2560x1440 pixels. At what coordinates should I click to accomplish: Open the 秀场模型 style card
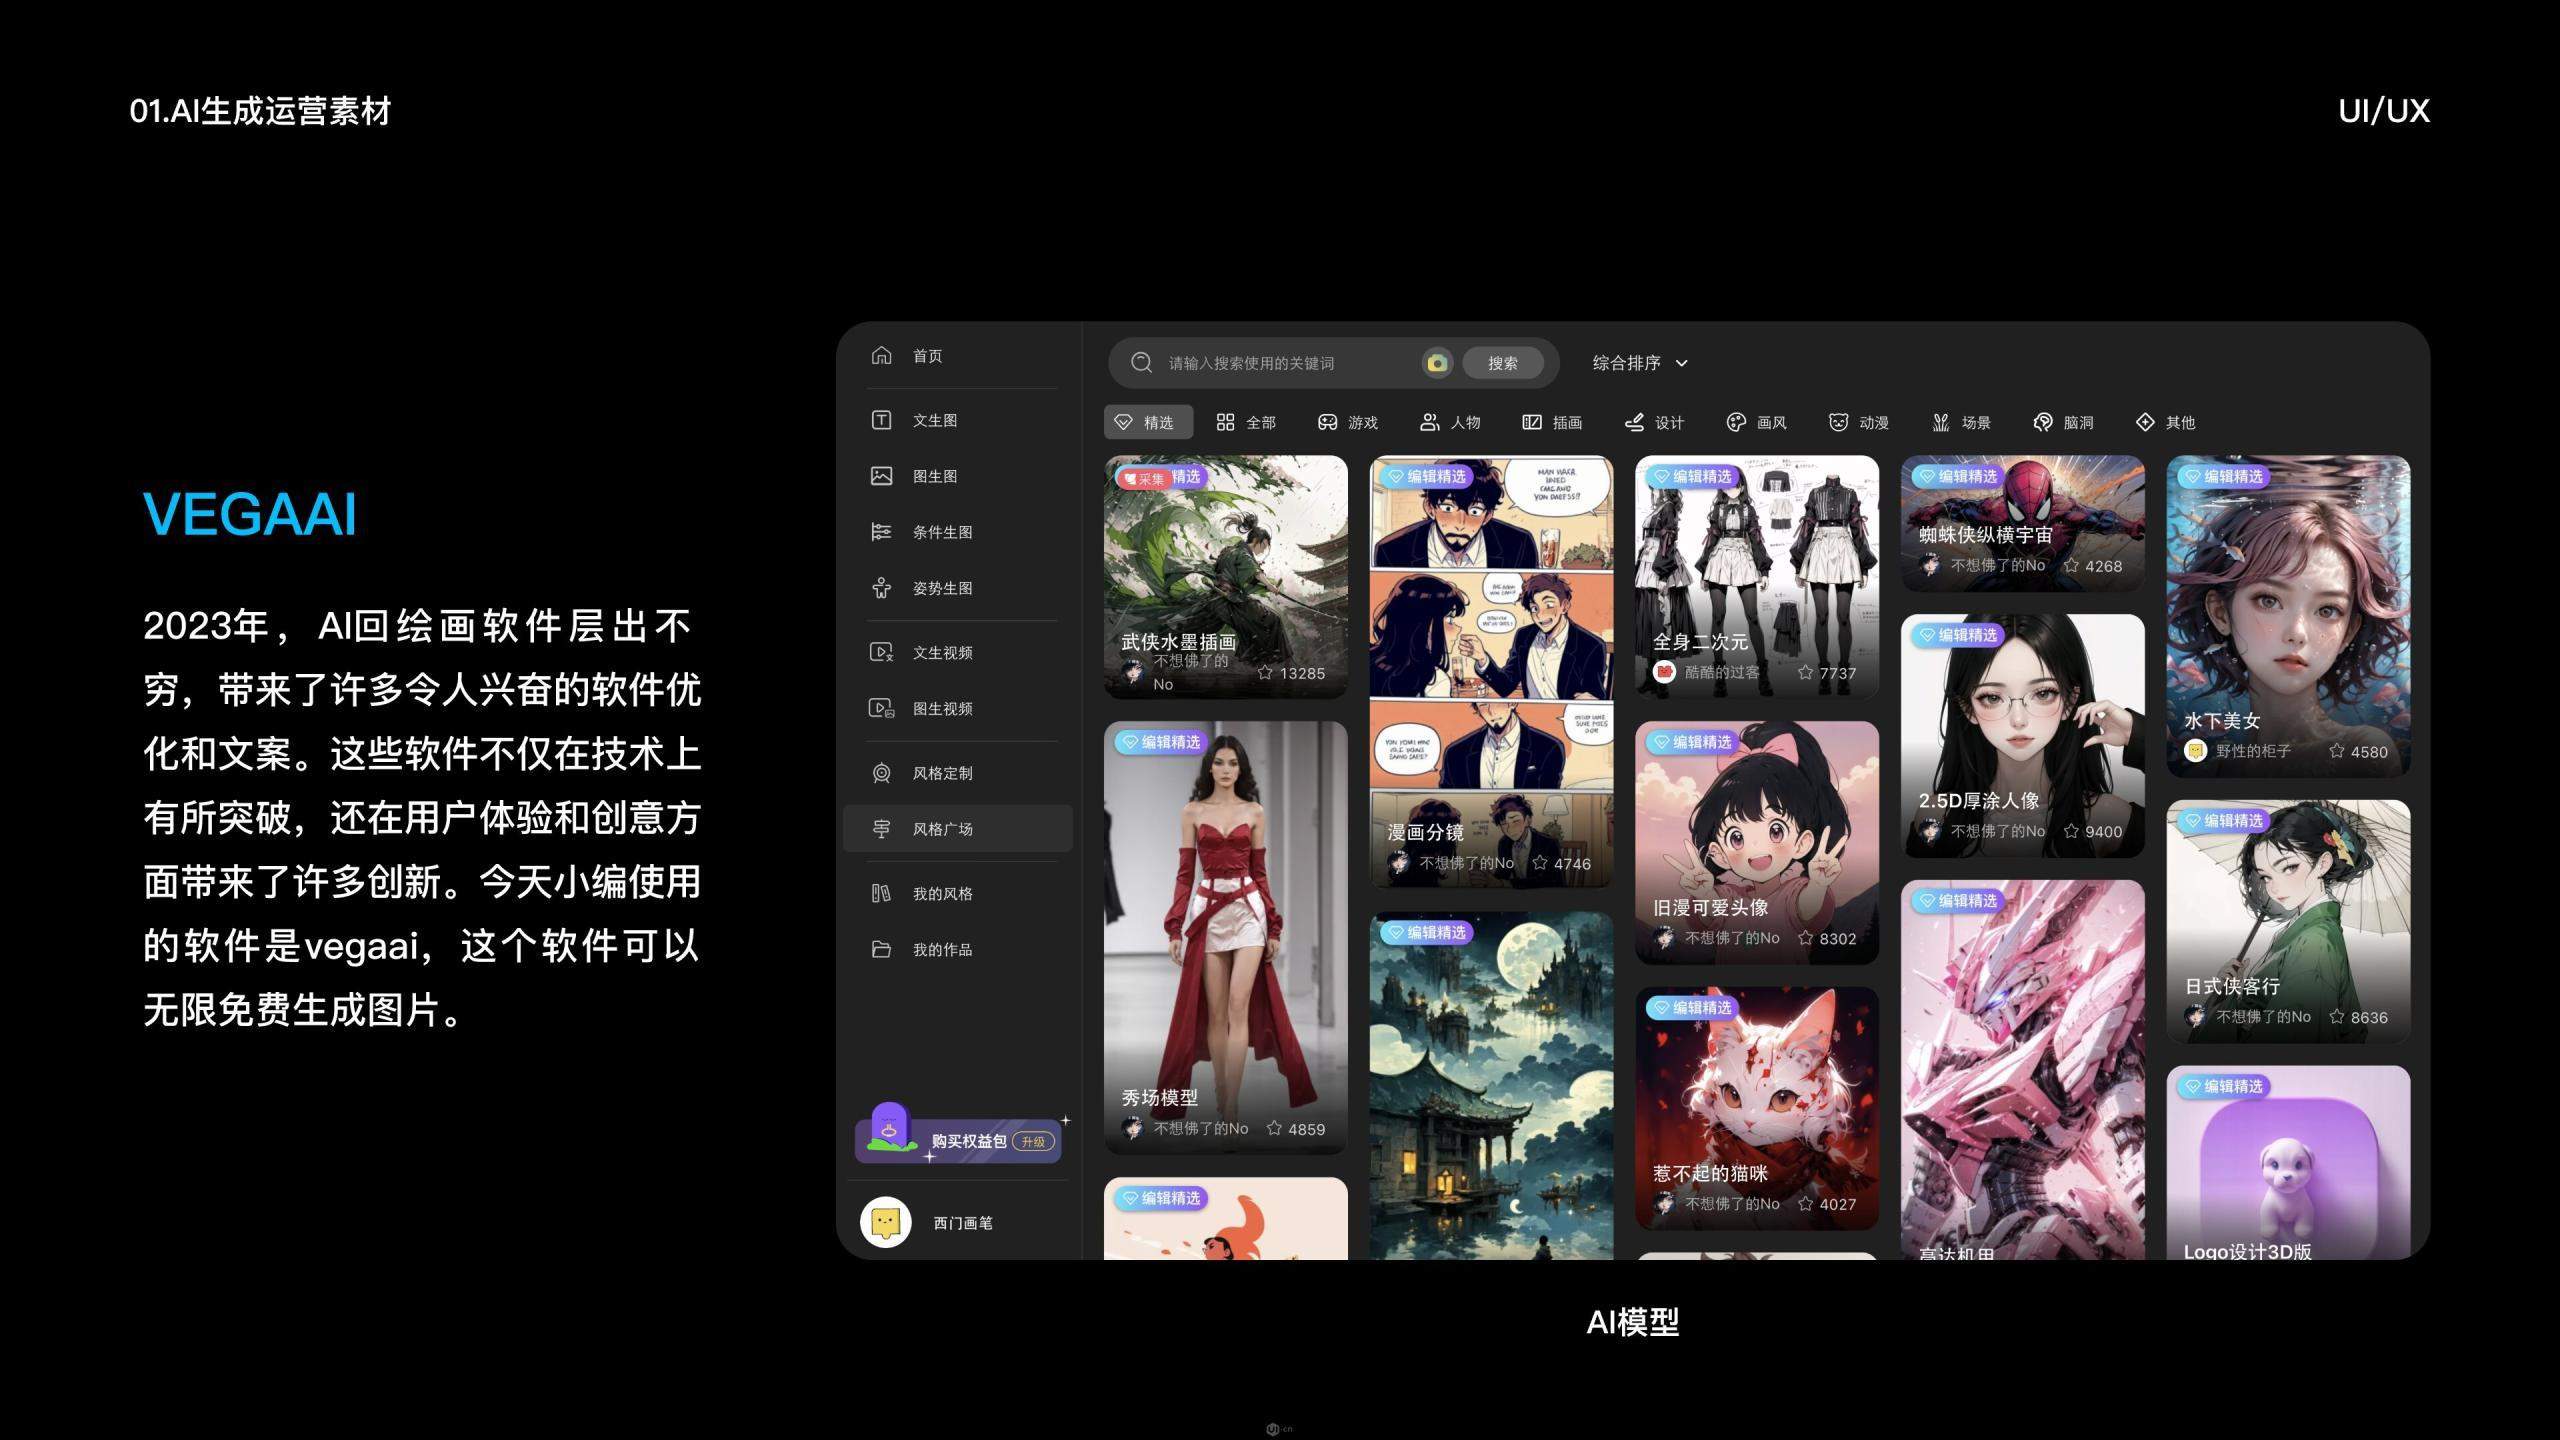(1226, 937)
